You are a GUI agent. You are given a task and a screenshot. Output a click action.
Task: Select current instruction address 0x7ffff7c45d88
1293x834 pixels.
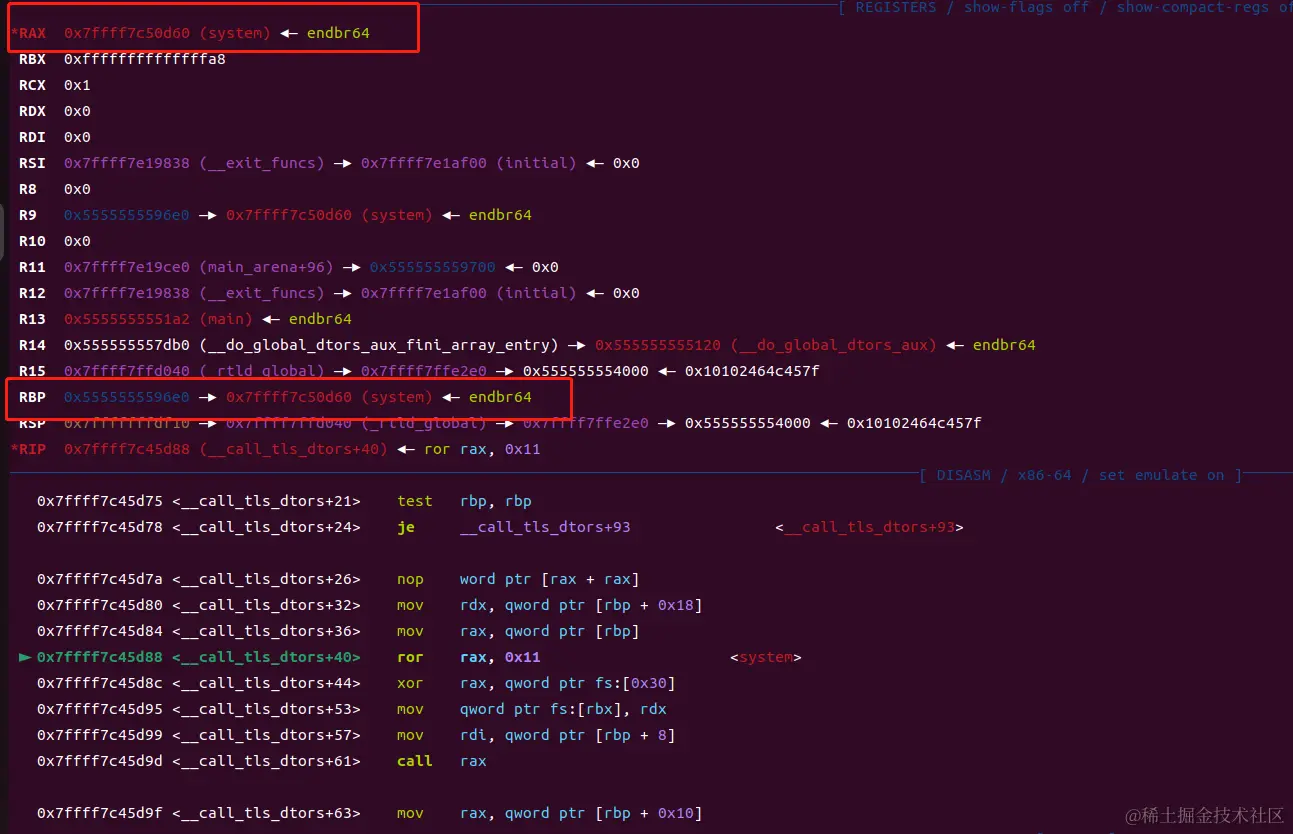tap(100, 657)
